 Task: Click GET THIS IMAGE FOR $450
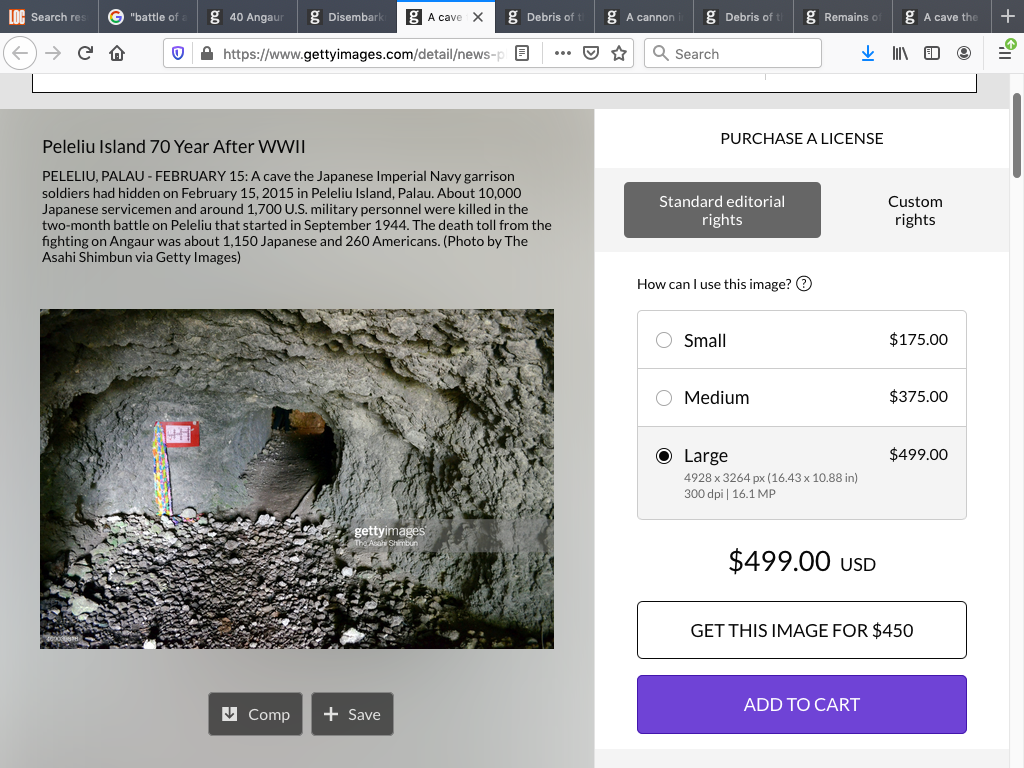pos(802,630)
